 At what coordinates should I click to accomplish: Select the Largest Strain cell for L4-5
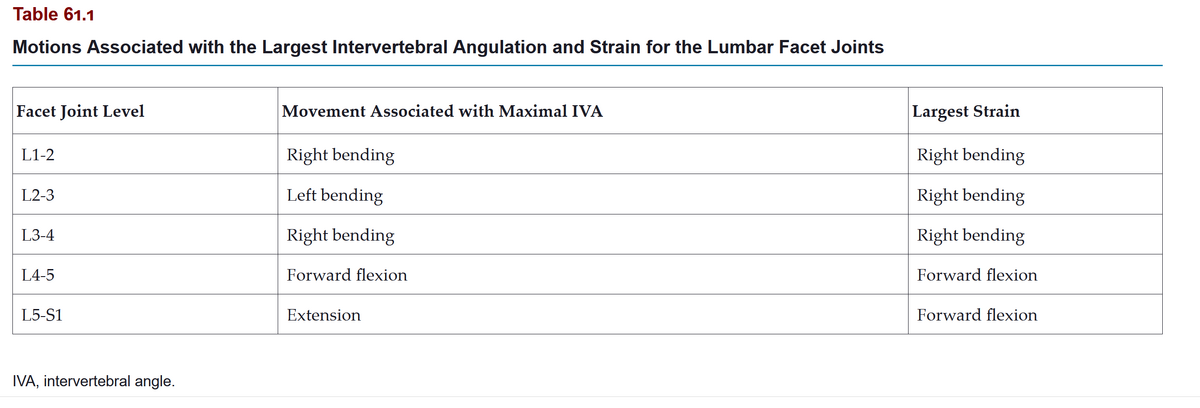[977, 275]
